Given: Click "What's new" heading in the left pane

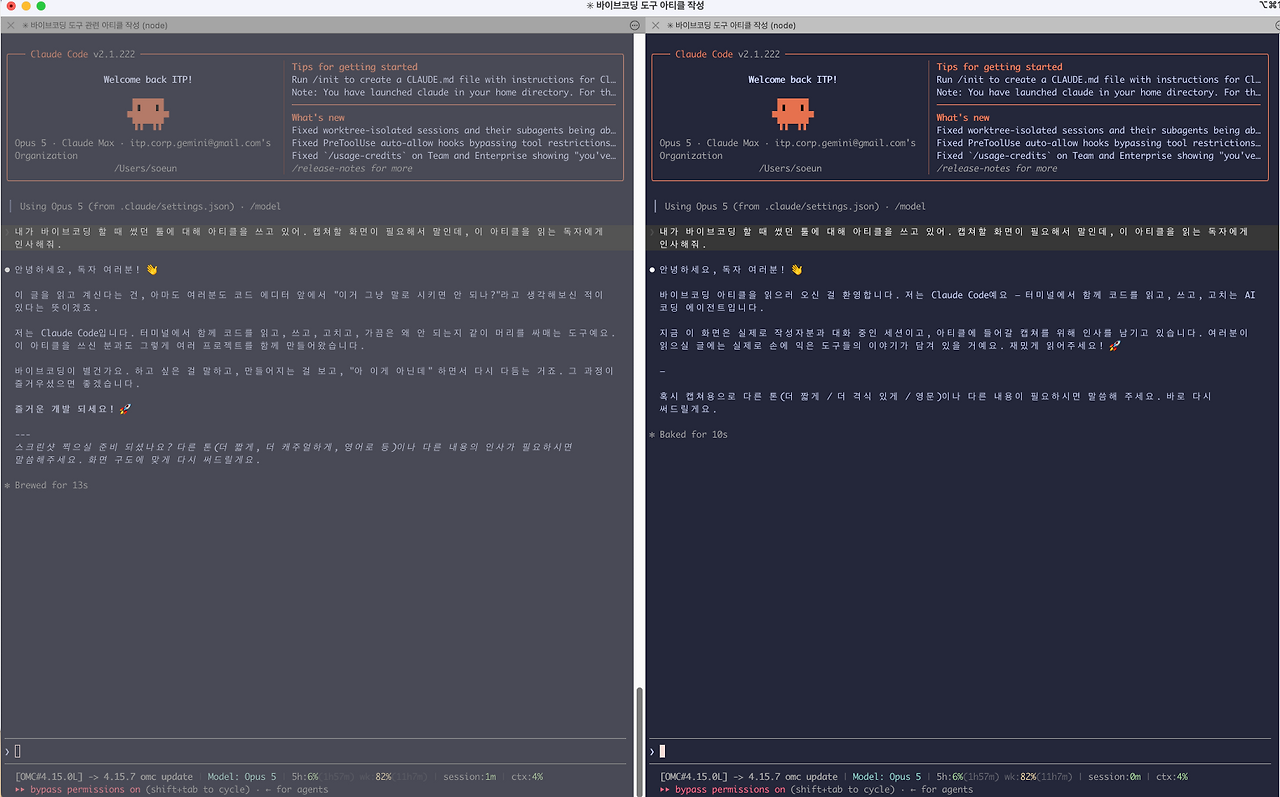Looking at the screenshot, I should (x=318, y=118).
